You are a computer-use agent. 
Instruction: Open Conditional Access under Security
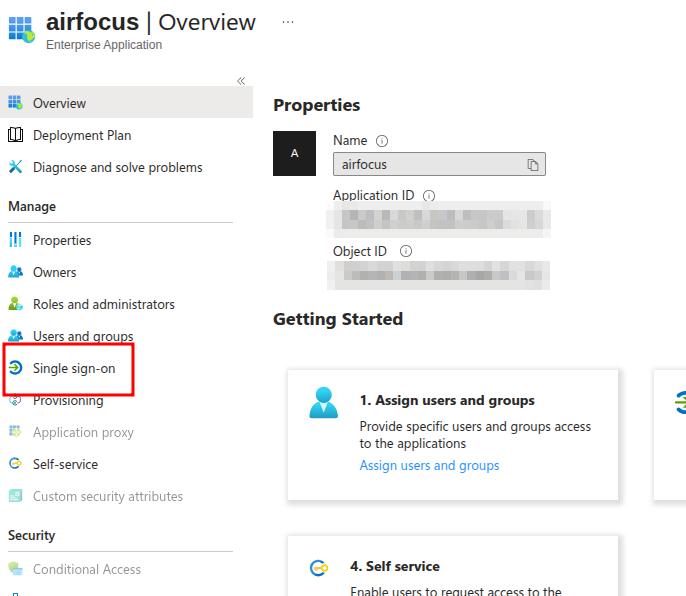tap(87, 569)
